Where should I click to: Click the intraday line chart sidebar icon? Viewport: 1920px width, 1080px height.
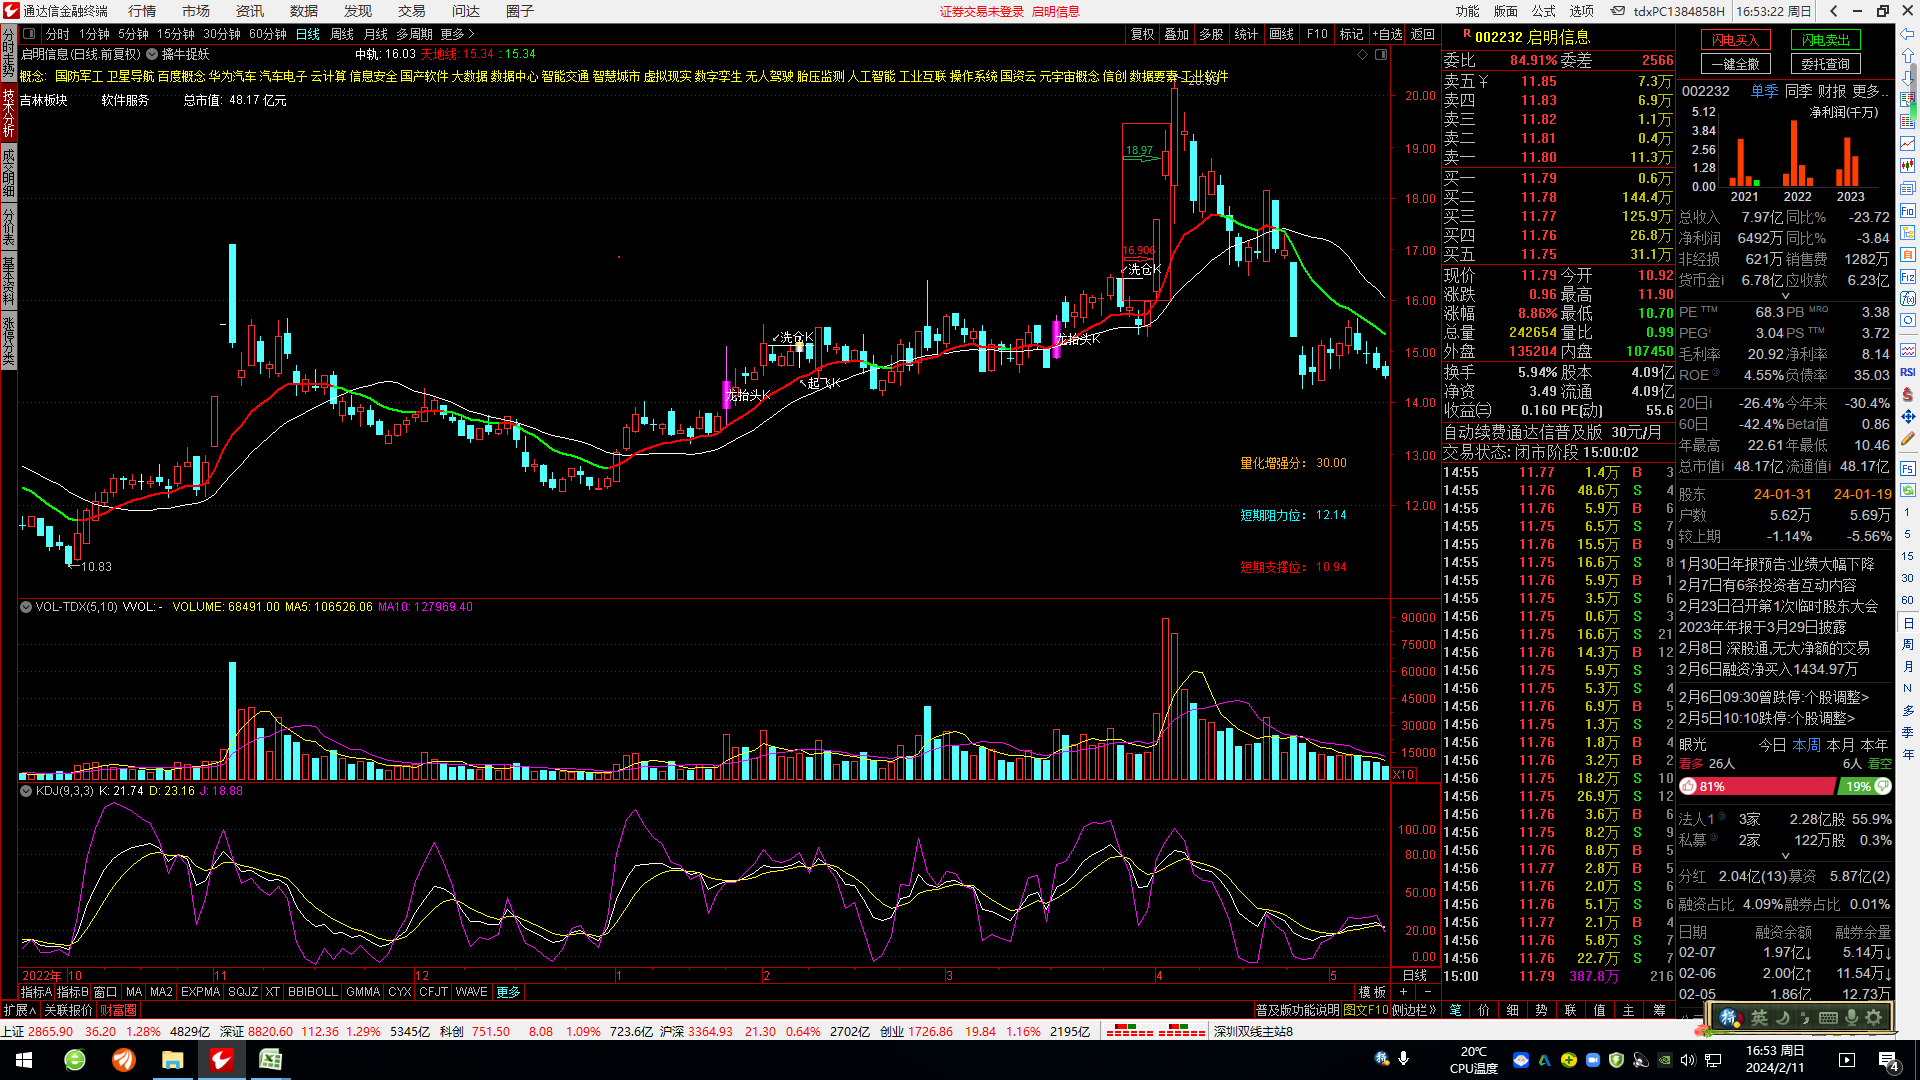(x=1908, y=144)
